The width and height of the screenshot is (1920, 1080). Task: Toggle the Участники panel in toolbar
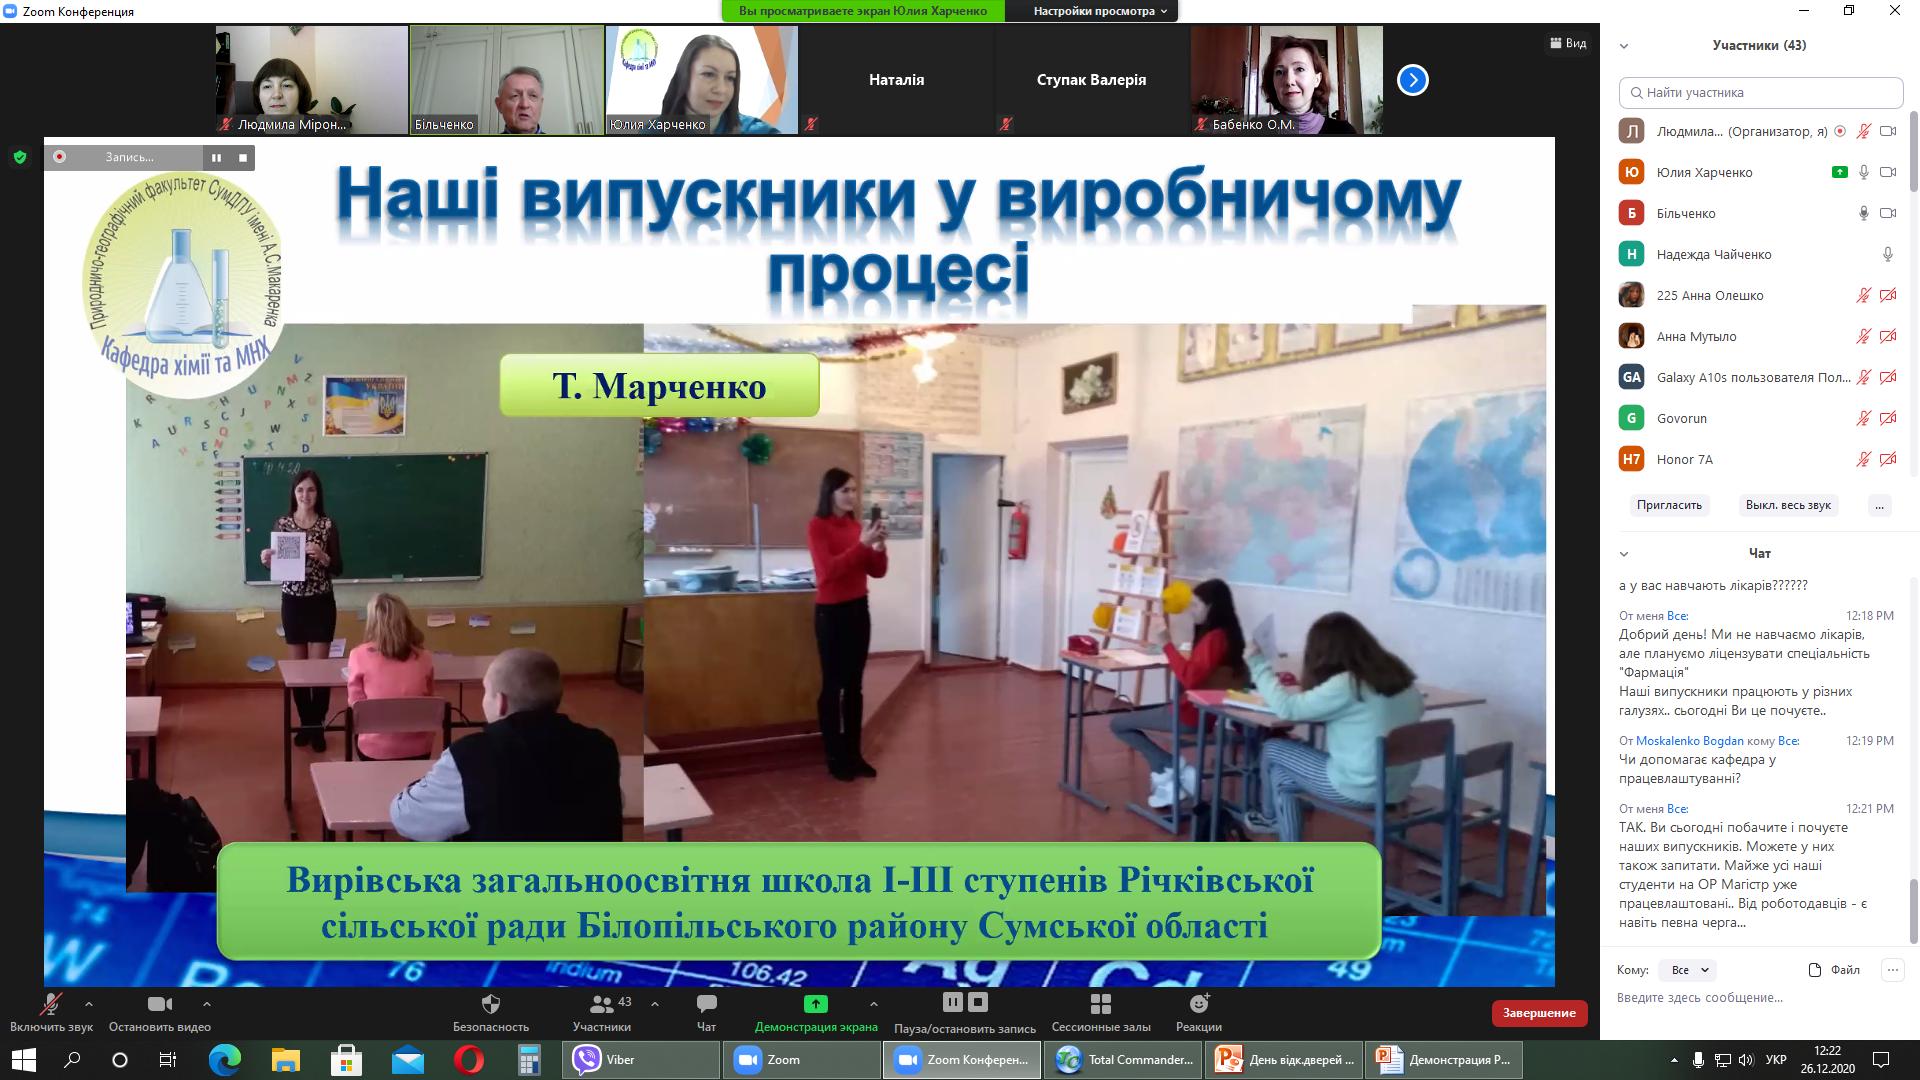tap(602, 1012)
